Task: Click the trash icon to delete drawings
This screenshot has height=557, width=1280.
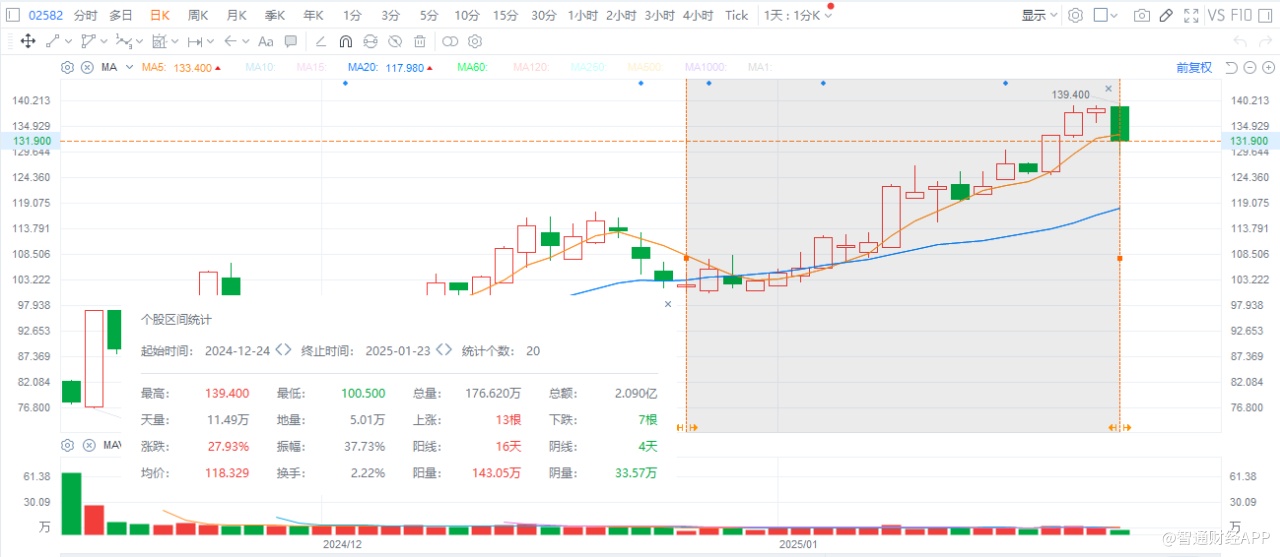Action: point(420,41)
